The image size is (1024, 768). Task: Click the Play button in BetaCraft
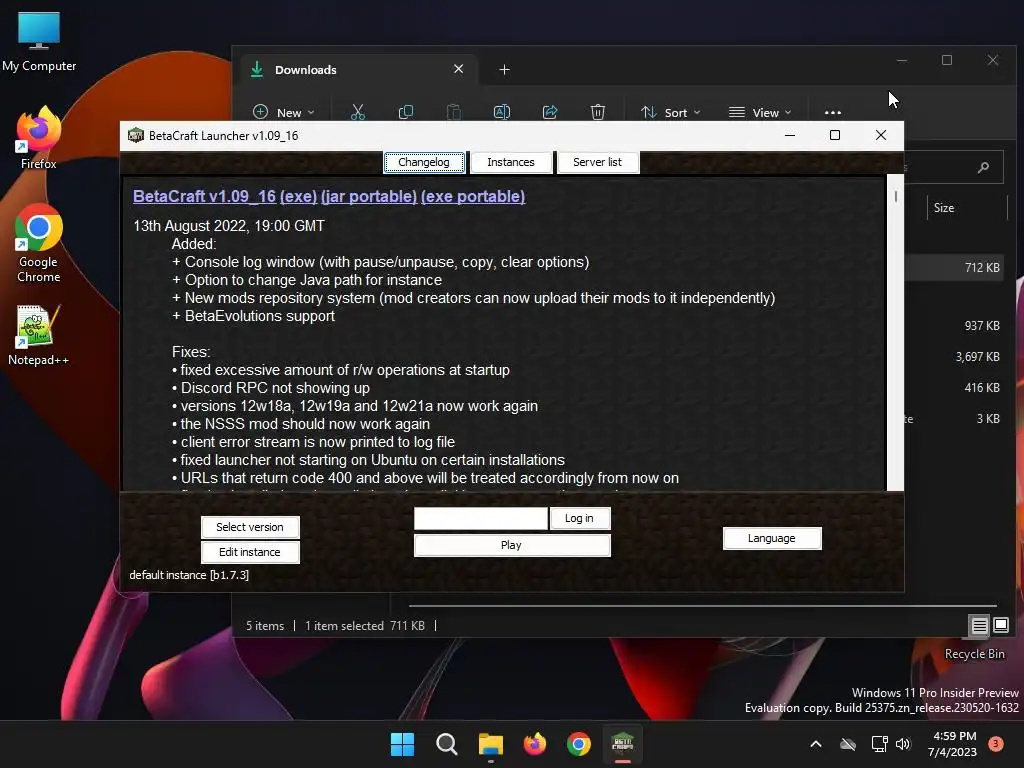(511, 545)
